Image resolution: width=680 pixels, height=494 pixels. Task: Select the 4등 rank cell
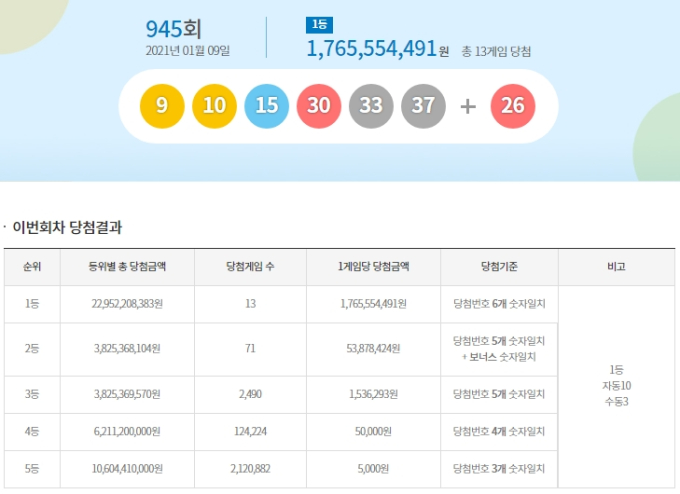click(32, 432)
